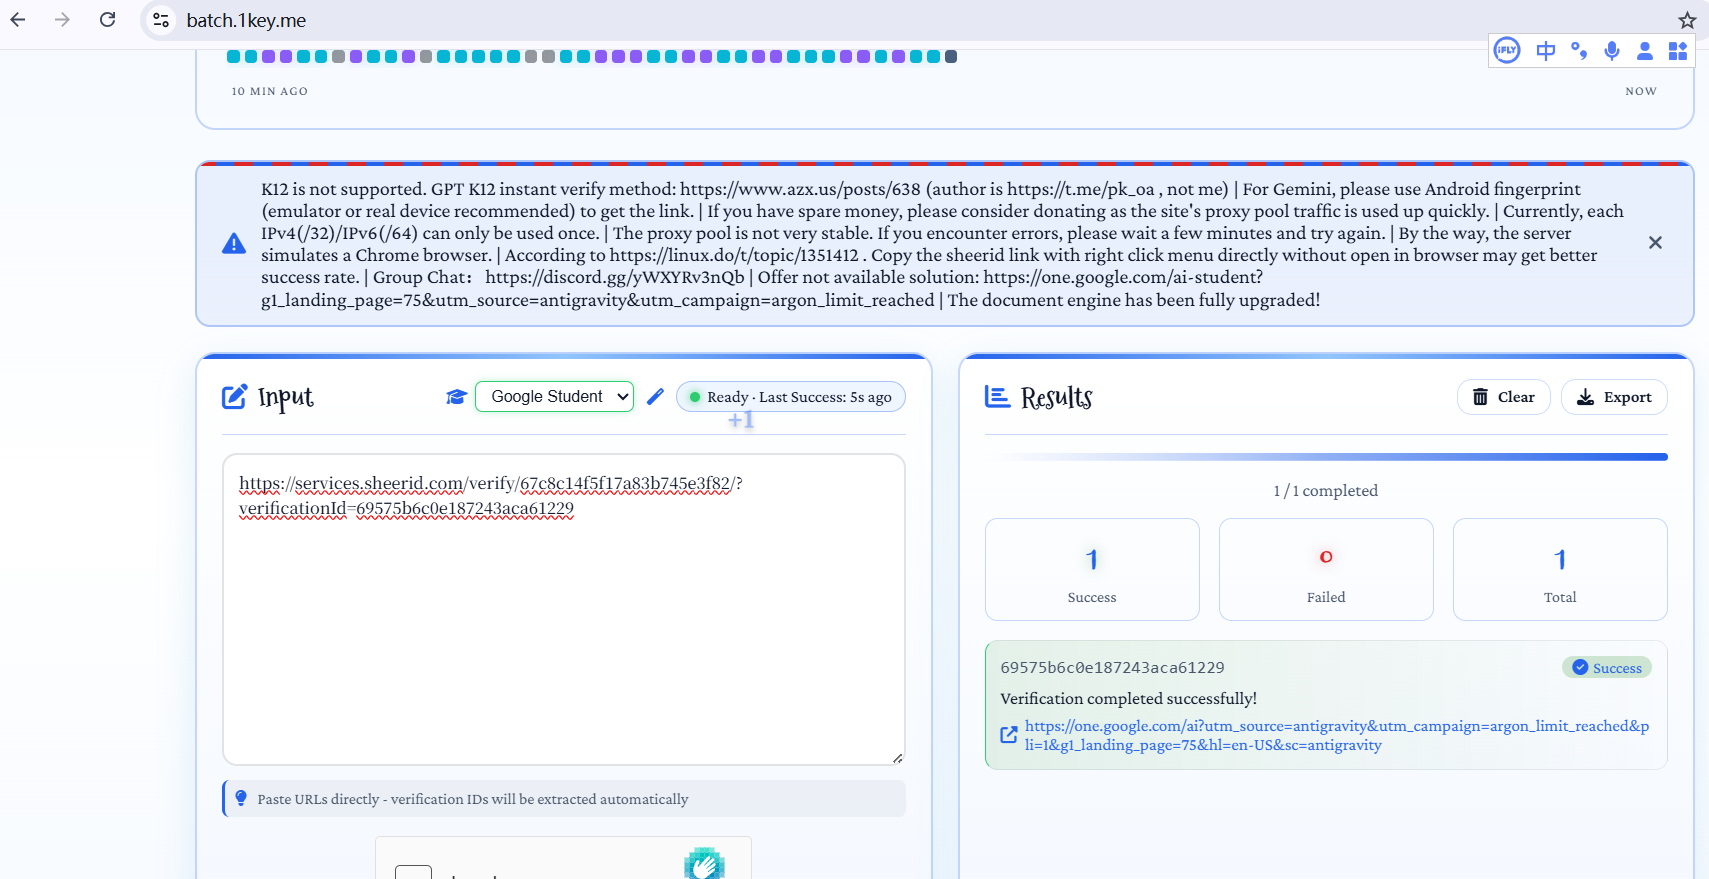
Task: Toggle the punctuation mode icon in the iFLY bar
Action: tap(1579, 50)
